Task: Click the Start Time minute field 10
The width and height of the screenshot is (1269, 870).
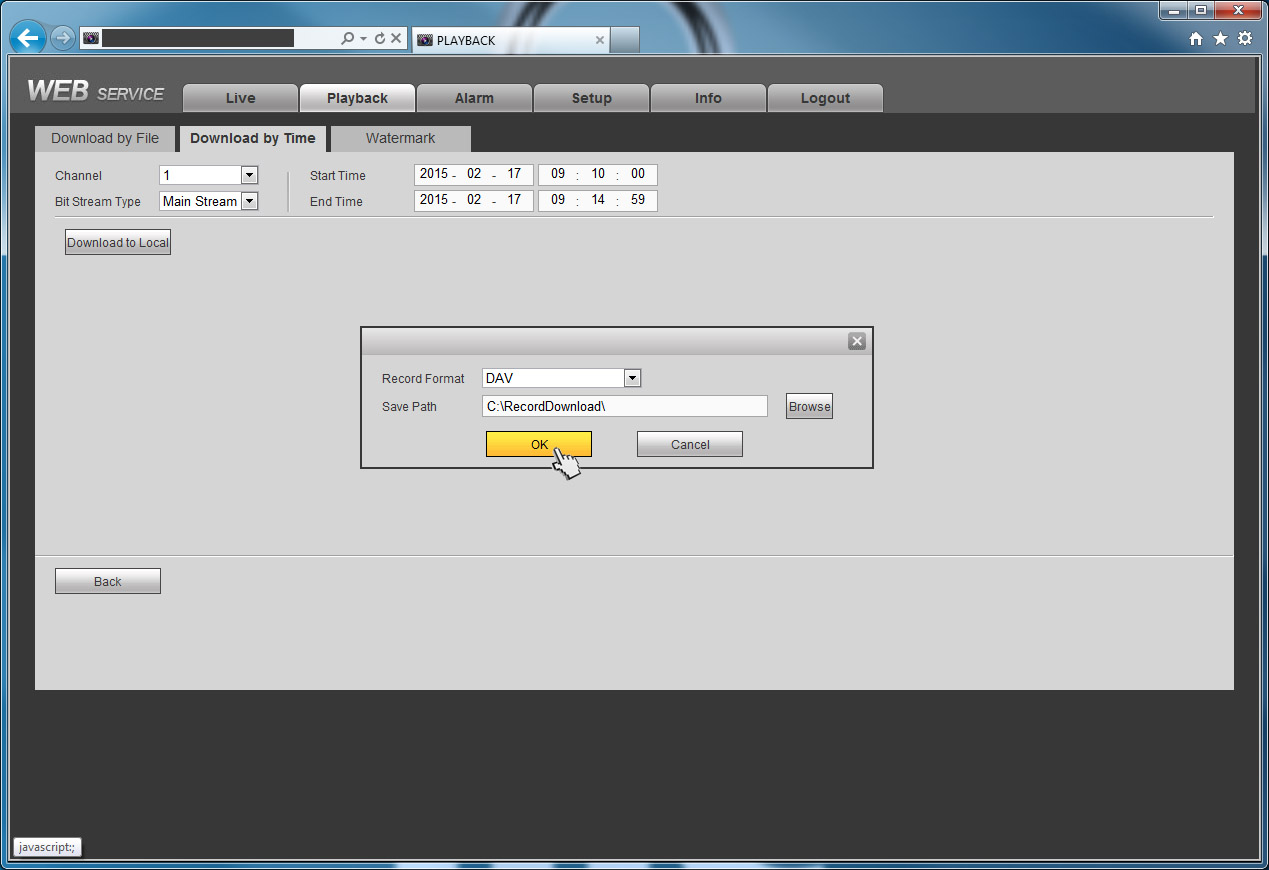Action: 598,174
